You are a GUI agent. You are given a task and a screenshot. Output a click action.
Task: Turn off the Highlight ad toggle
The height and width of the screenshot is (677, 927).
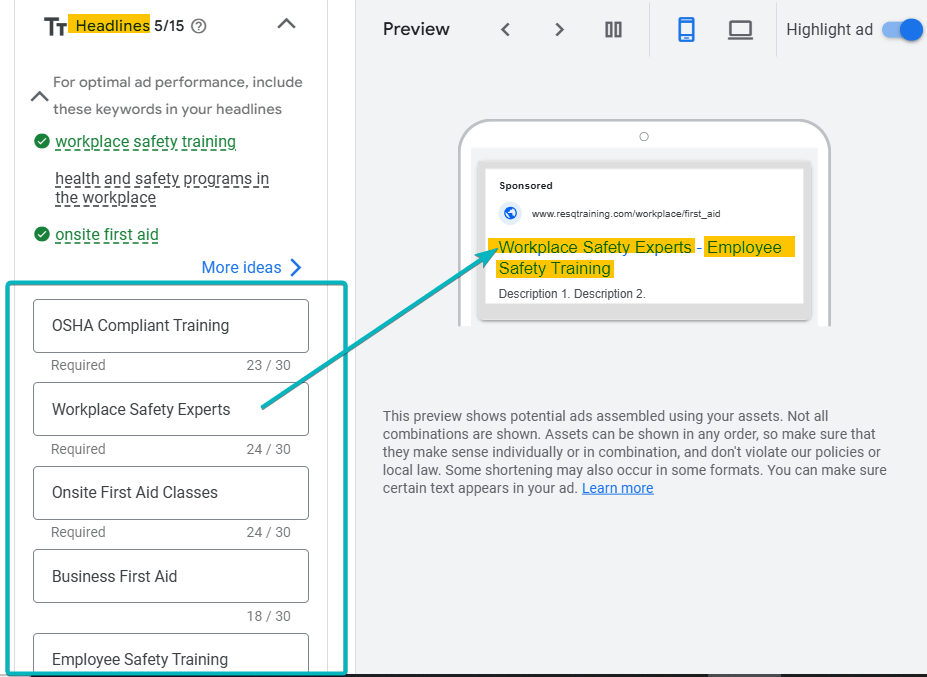pos(901,30)
